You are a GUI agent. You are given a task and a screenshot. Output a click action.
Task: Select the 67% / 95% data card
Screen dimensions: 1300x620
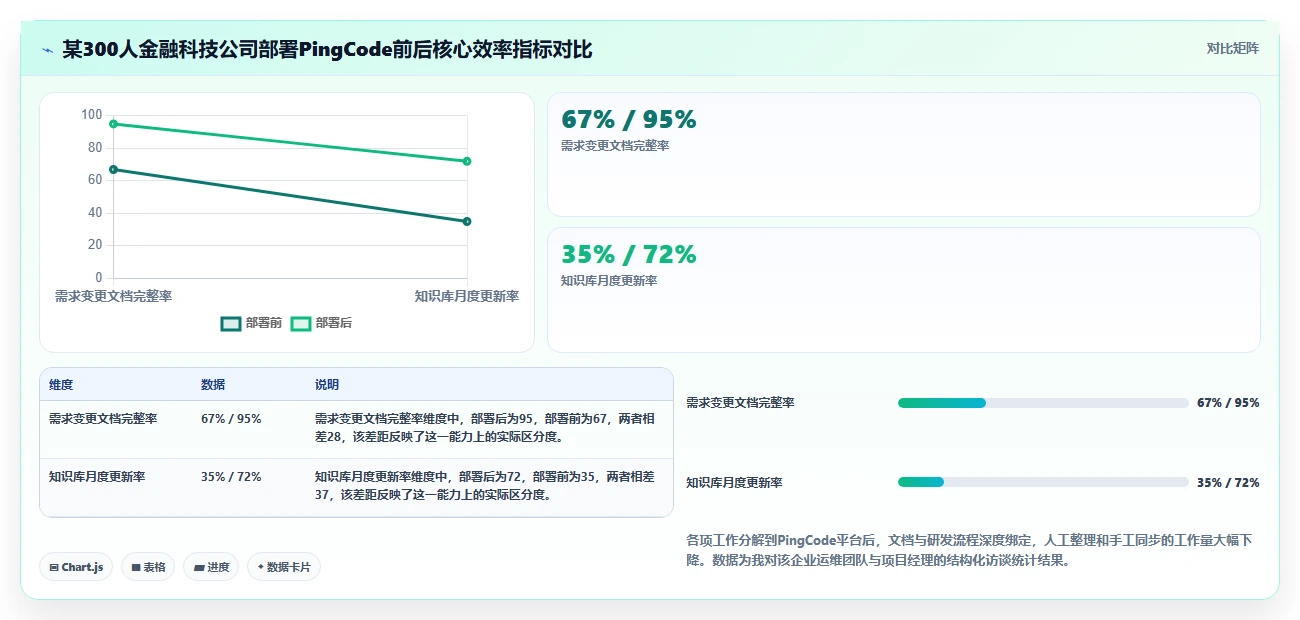click(903, 154)
